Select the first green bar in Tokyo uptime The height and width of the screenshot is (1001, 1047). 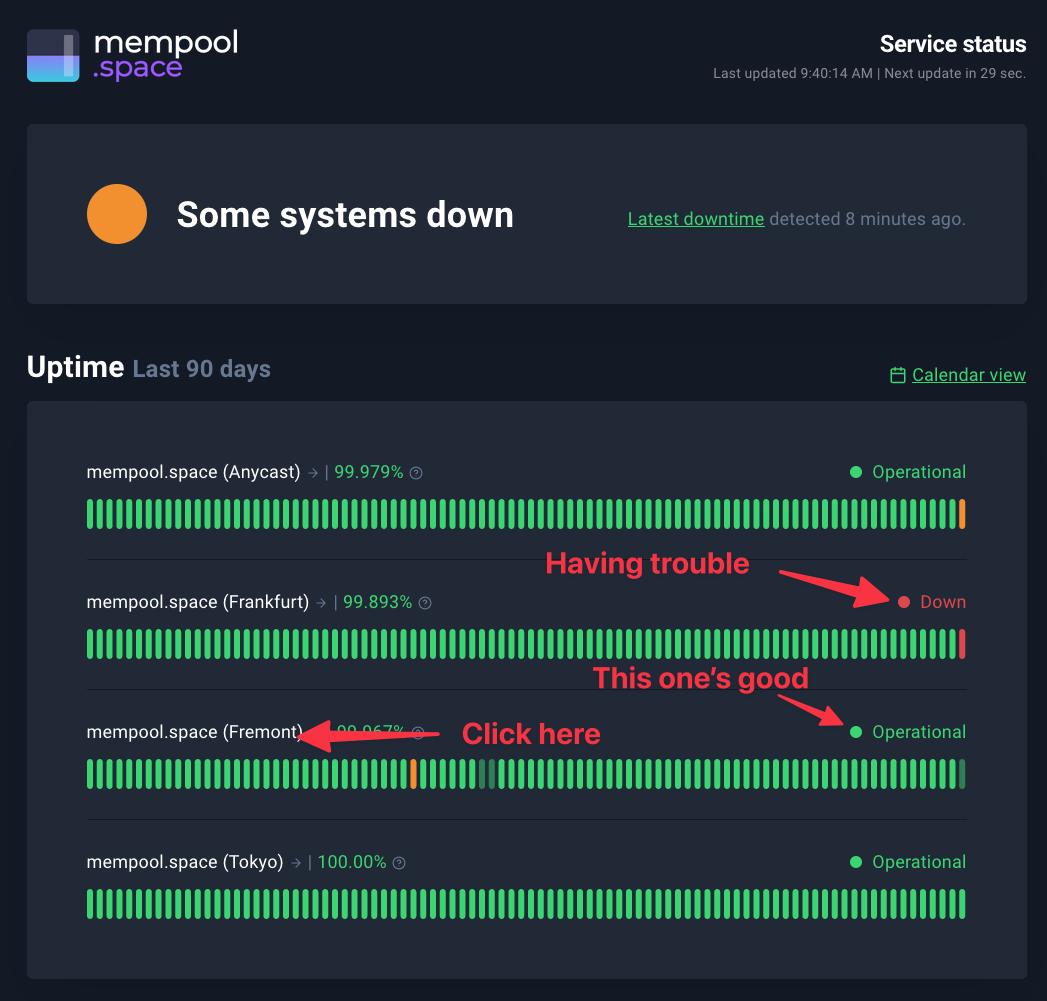pos(90,904)
